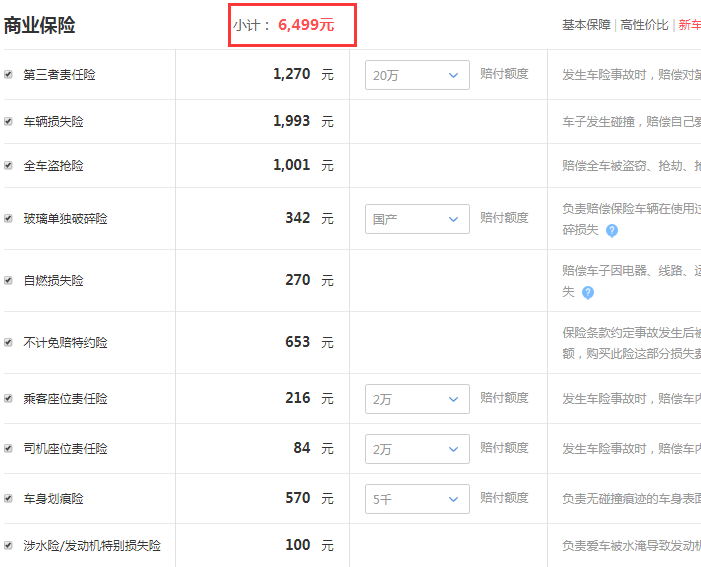This screenshot has width=701, height=567.
Task: Click the 乘客座位责任险 label
Action: [x=65, y=398]
